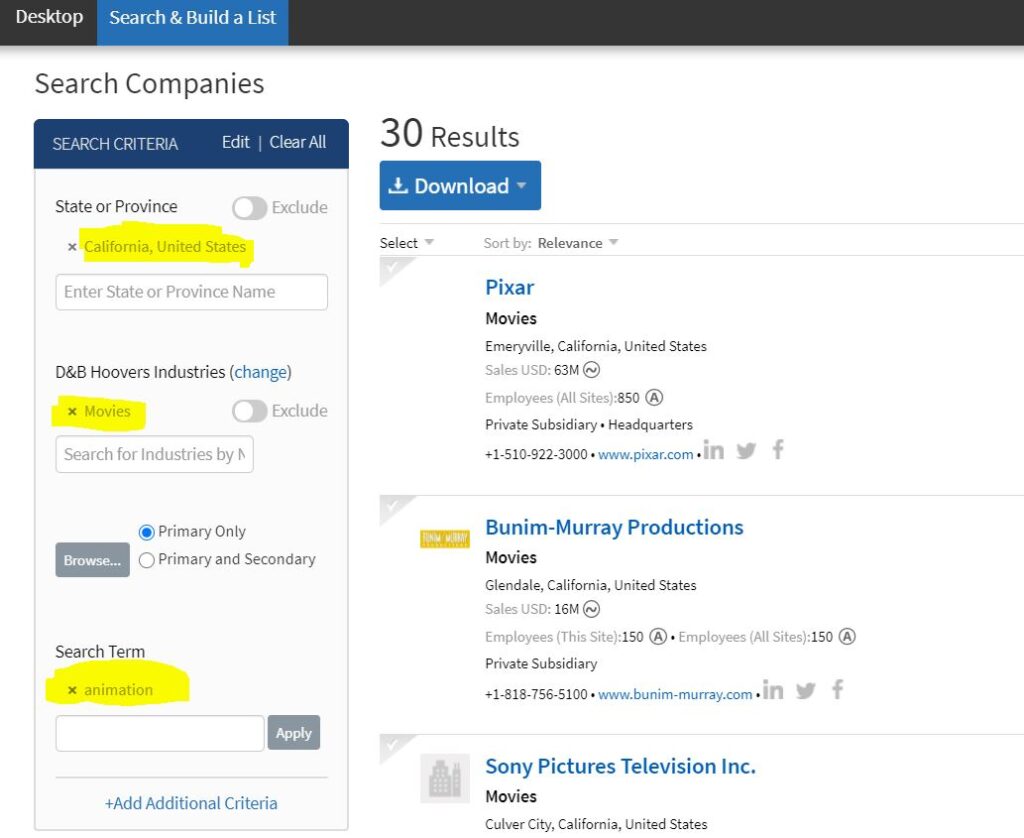Click Emeryville, California, United States text

pyautogui.click(x=596, y=346)
